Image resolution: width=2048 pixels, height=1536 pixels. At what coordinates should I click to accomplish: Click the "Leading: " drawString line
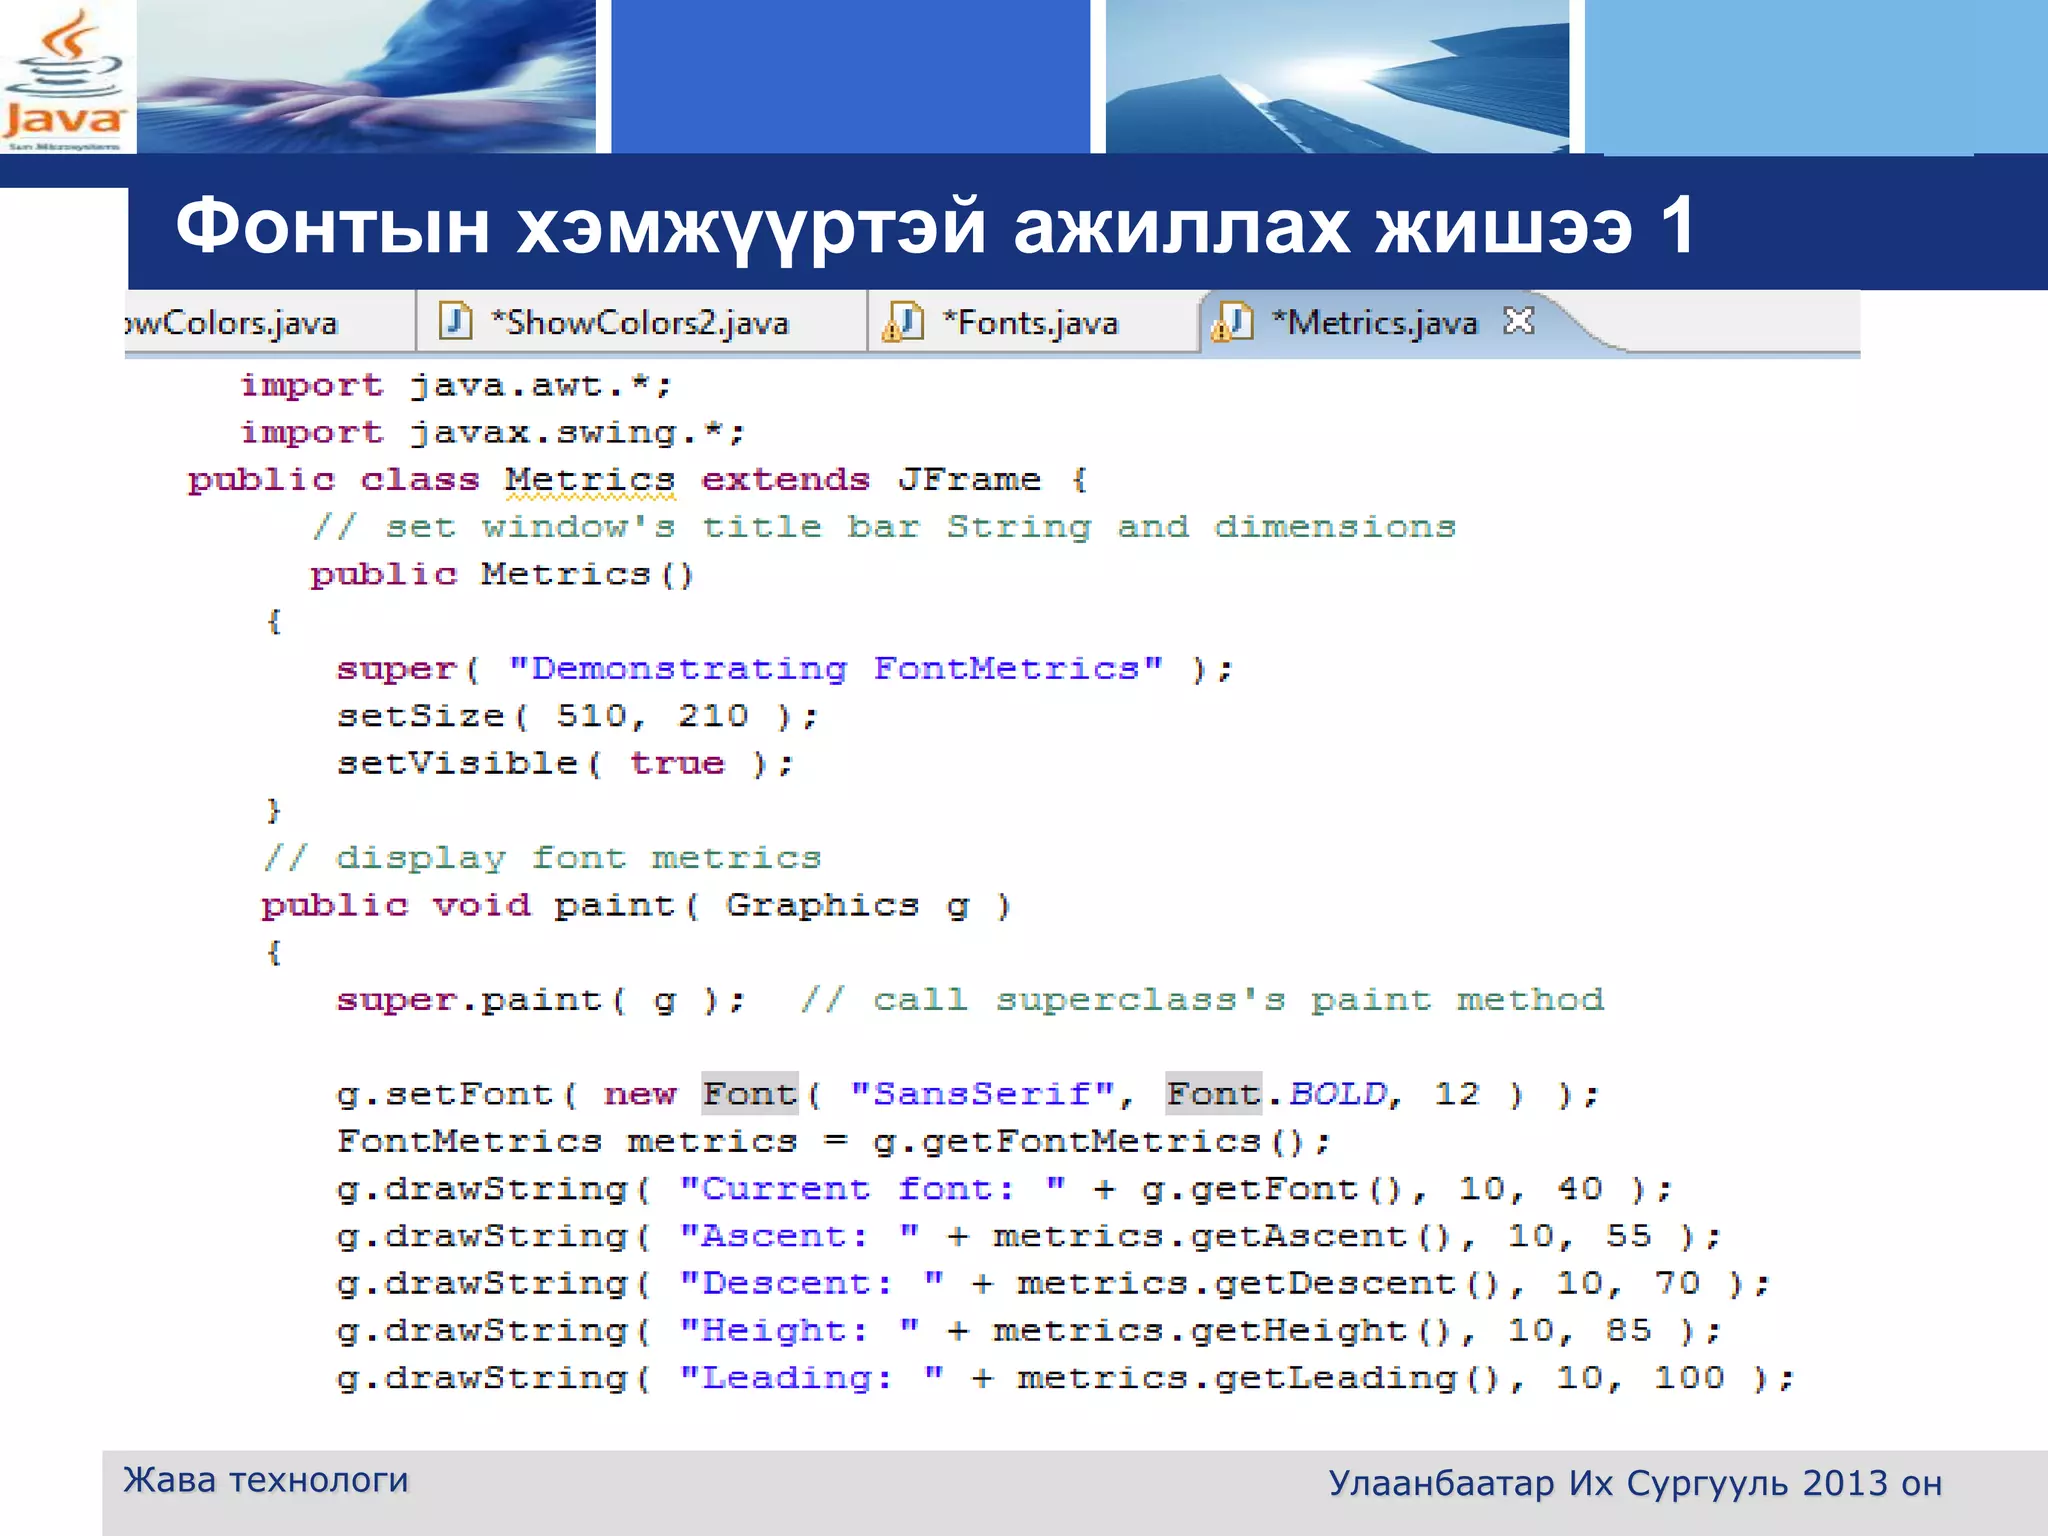click(x=1065, y=1379)
